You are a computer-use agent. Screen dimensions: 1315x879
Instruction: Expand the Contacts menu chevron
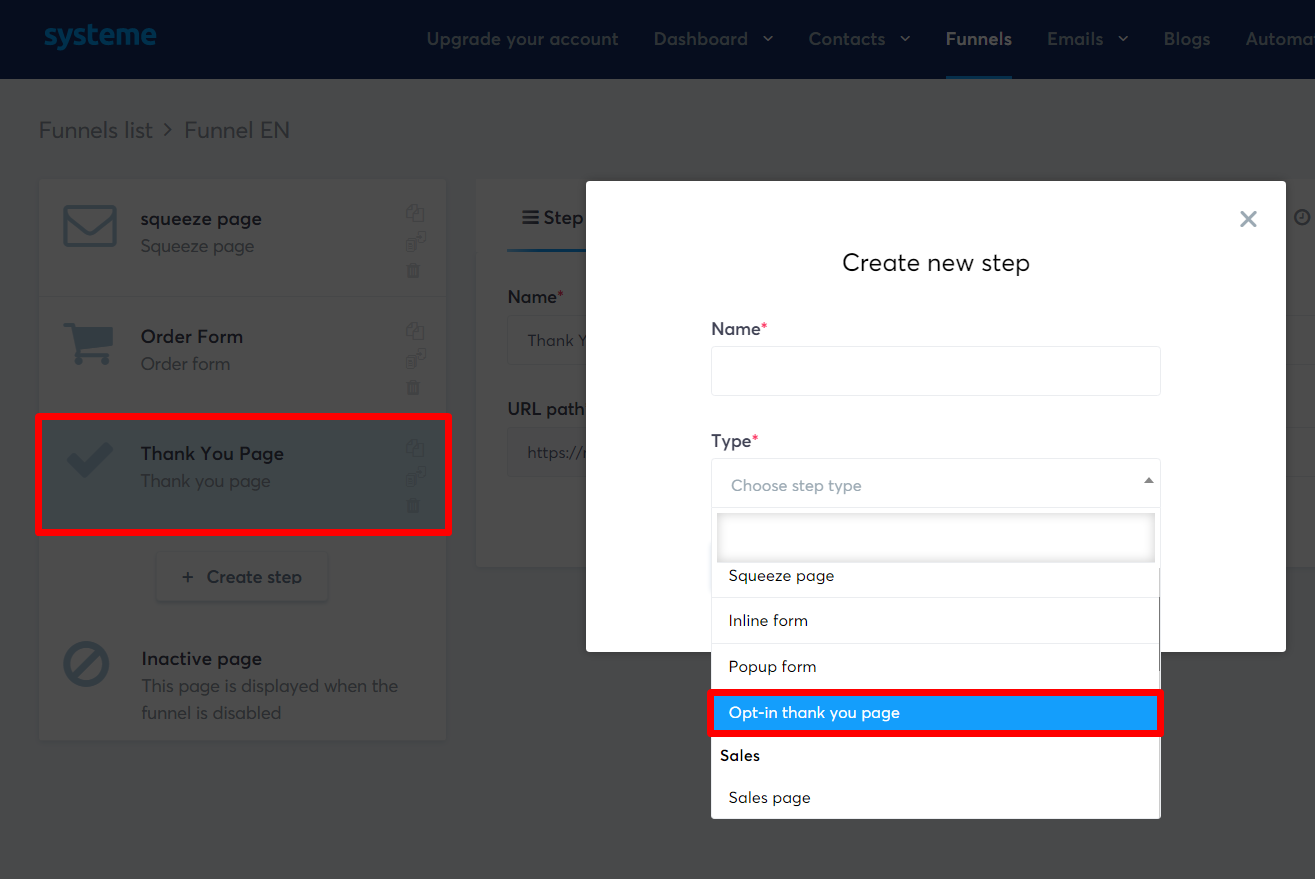pyautogui.click(x=905, y=40)
